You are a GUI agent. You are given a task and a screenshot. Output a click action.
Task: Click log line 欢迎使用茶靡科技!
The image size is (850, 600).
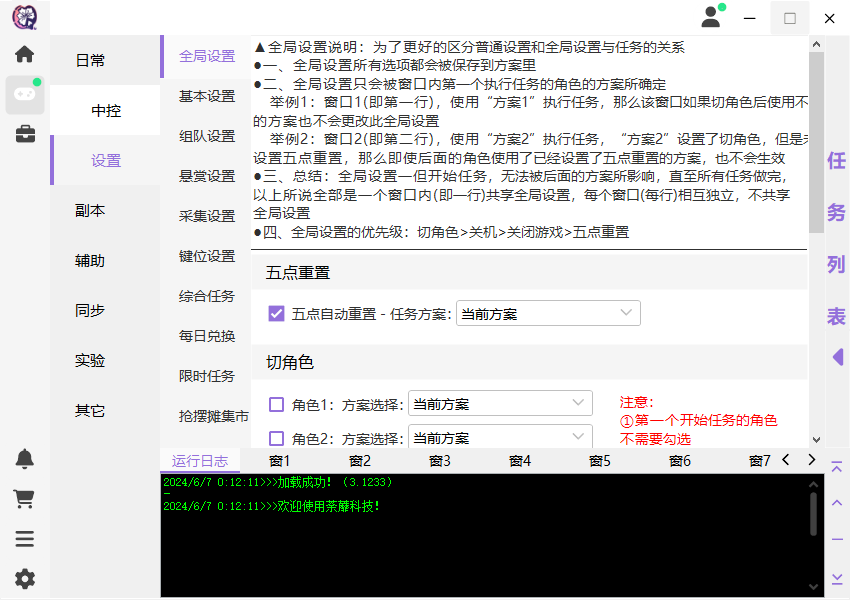(x=271, y=506)
